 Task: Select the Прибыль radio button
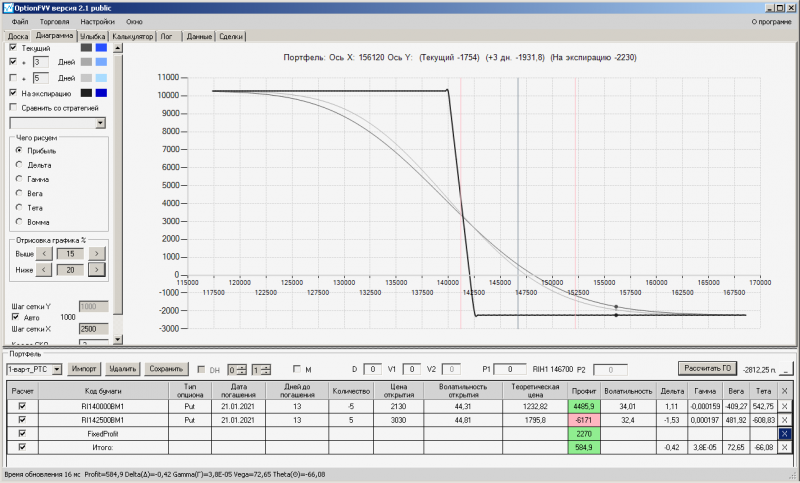19,150
